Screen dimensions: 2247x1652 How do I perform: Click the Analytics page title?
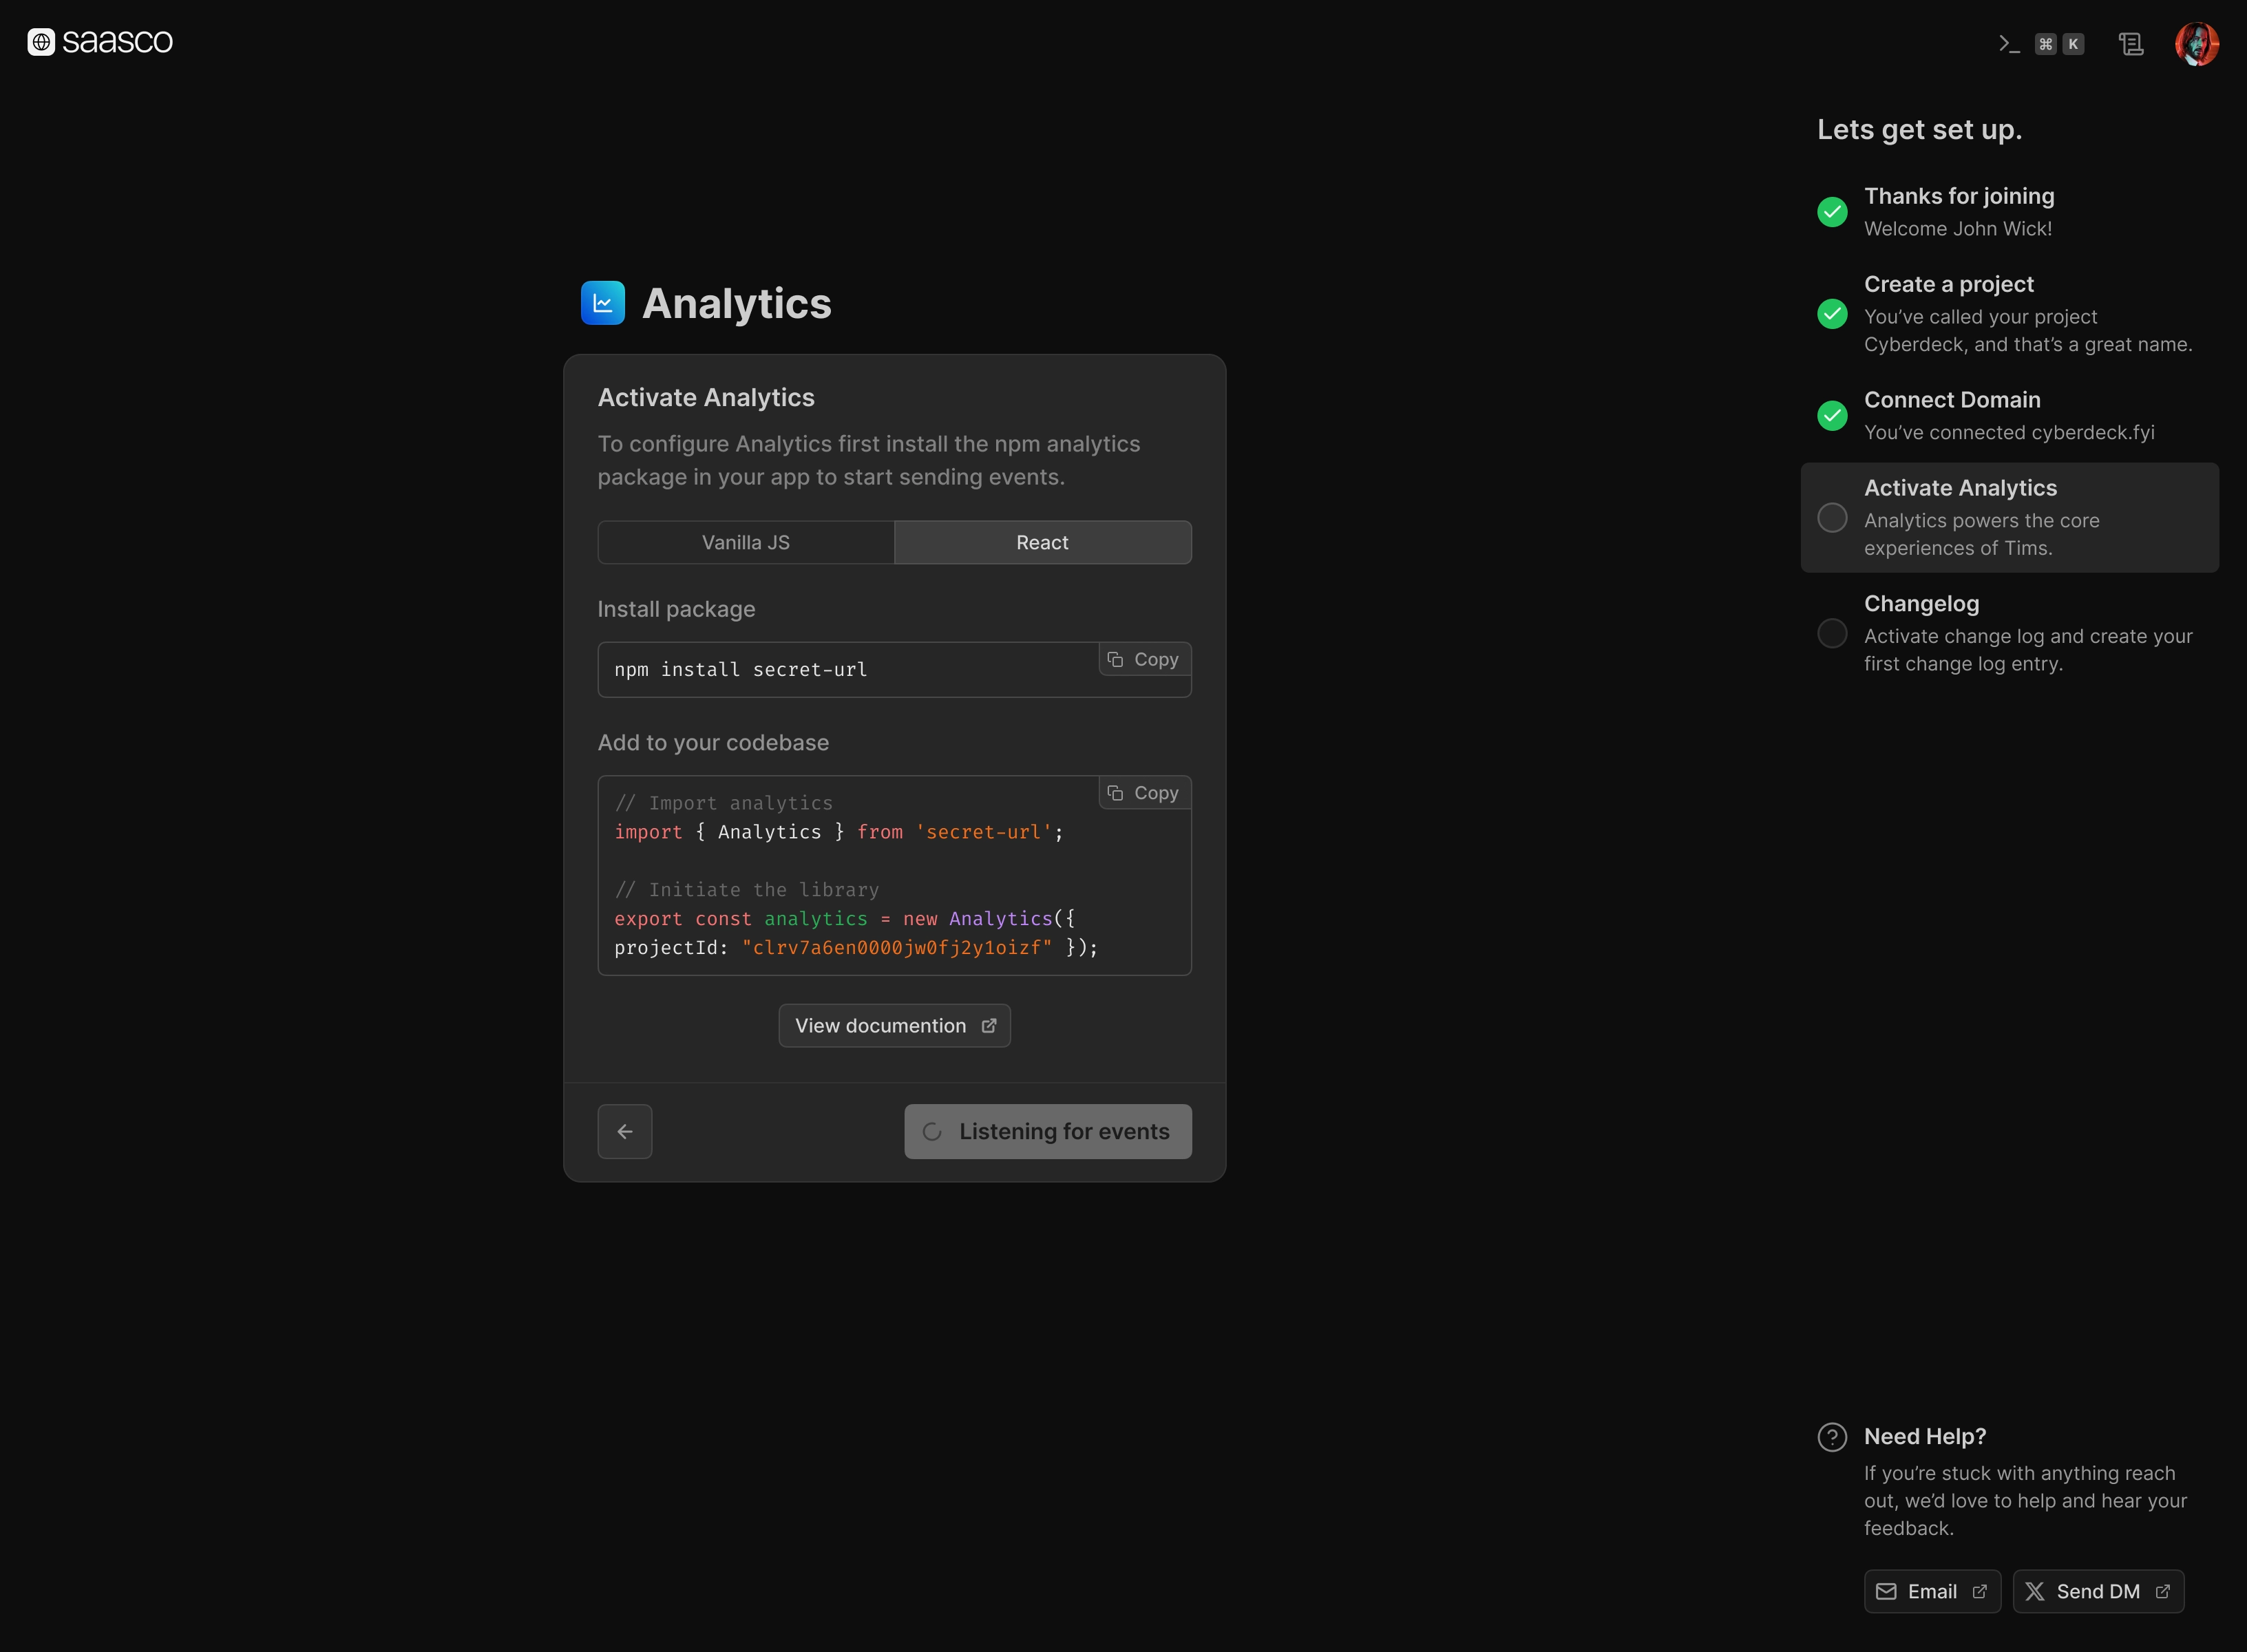coord(737,304)
